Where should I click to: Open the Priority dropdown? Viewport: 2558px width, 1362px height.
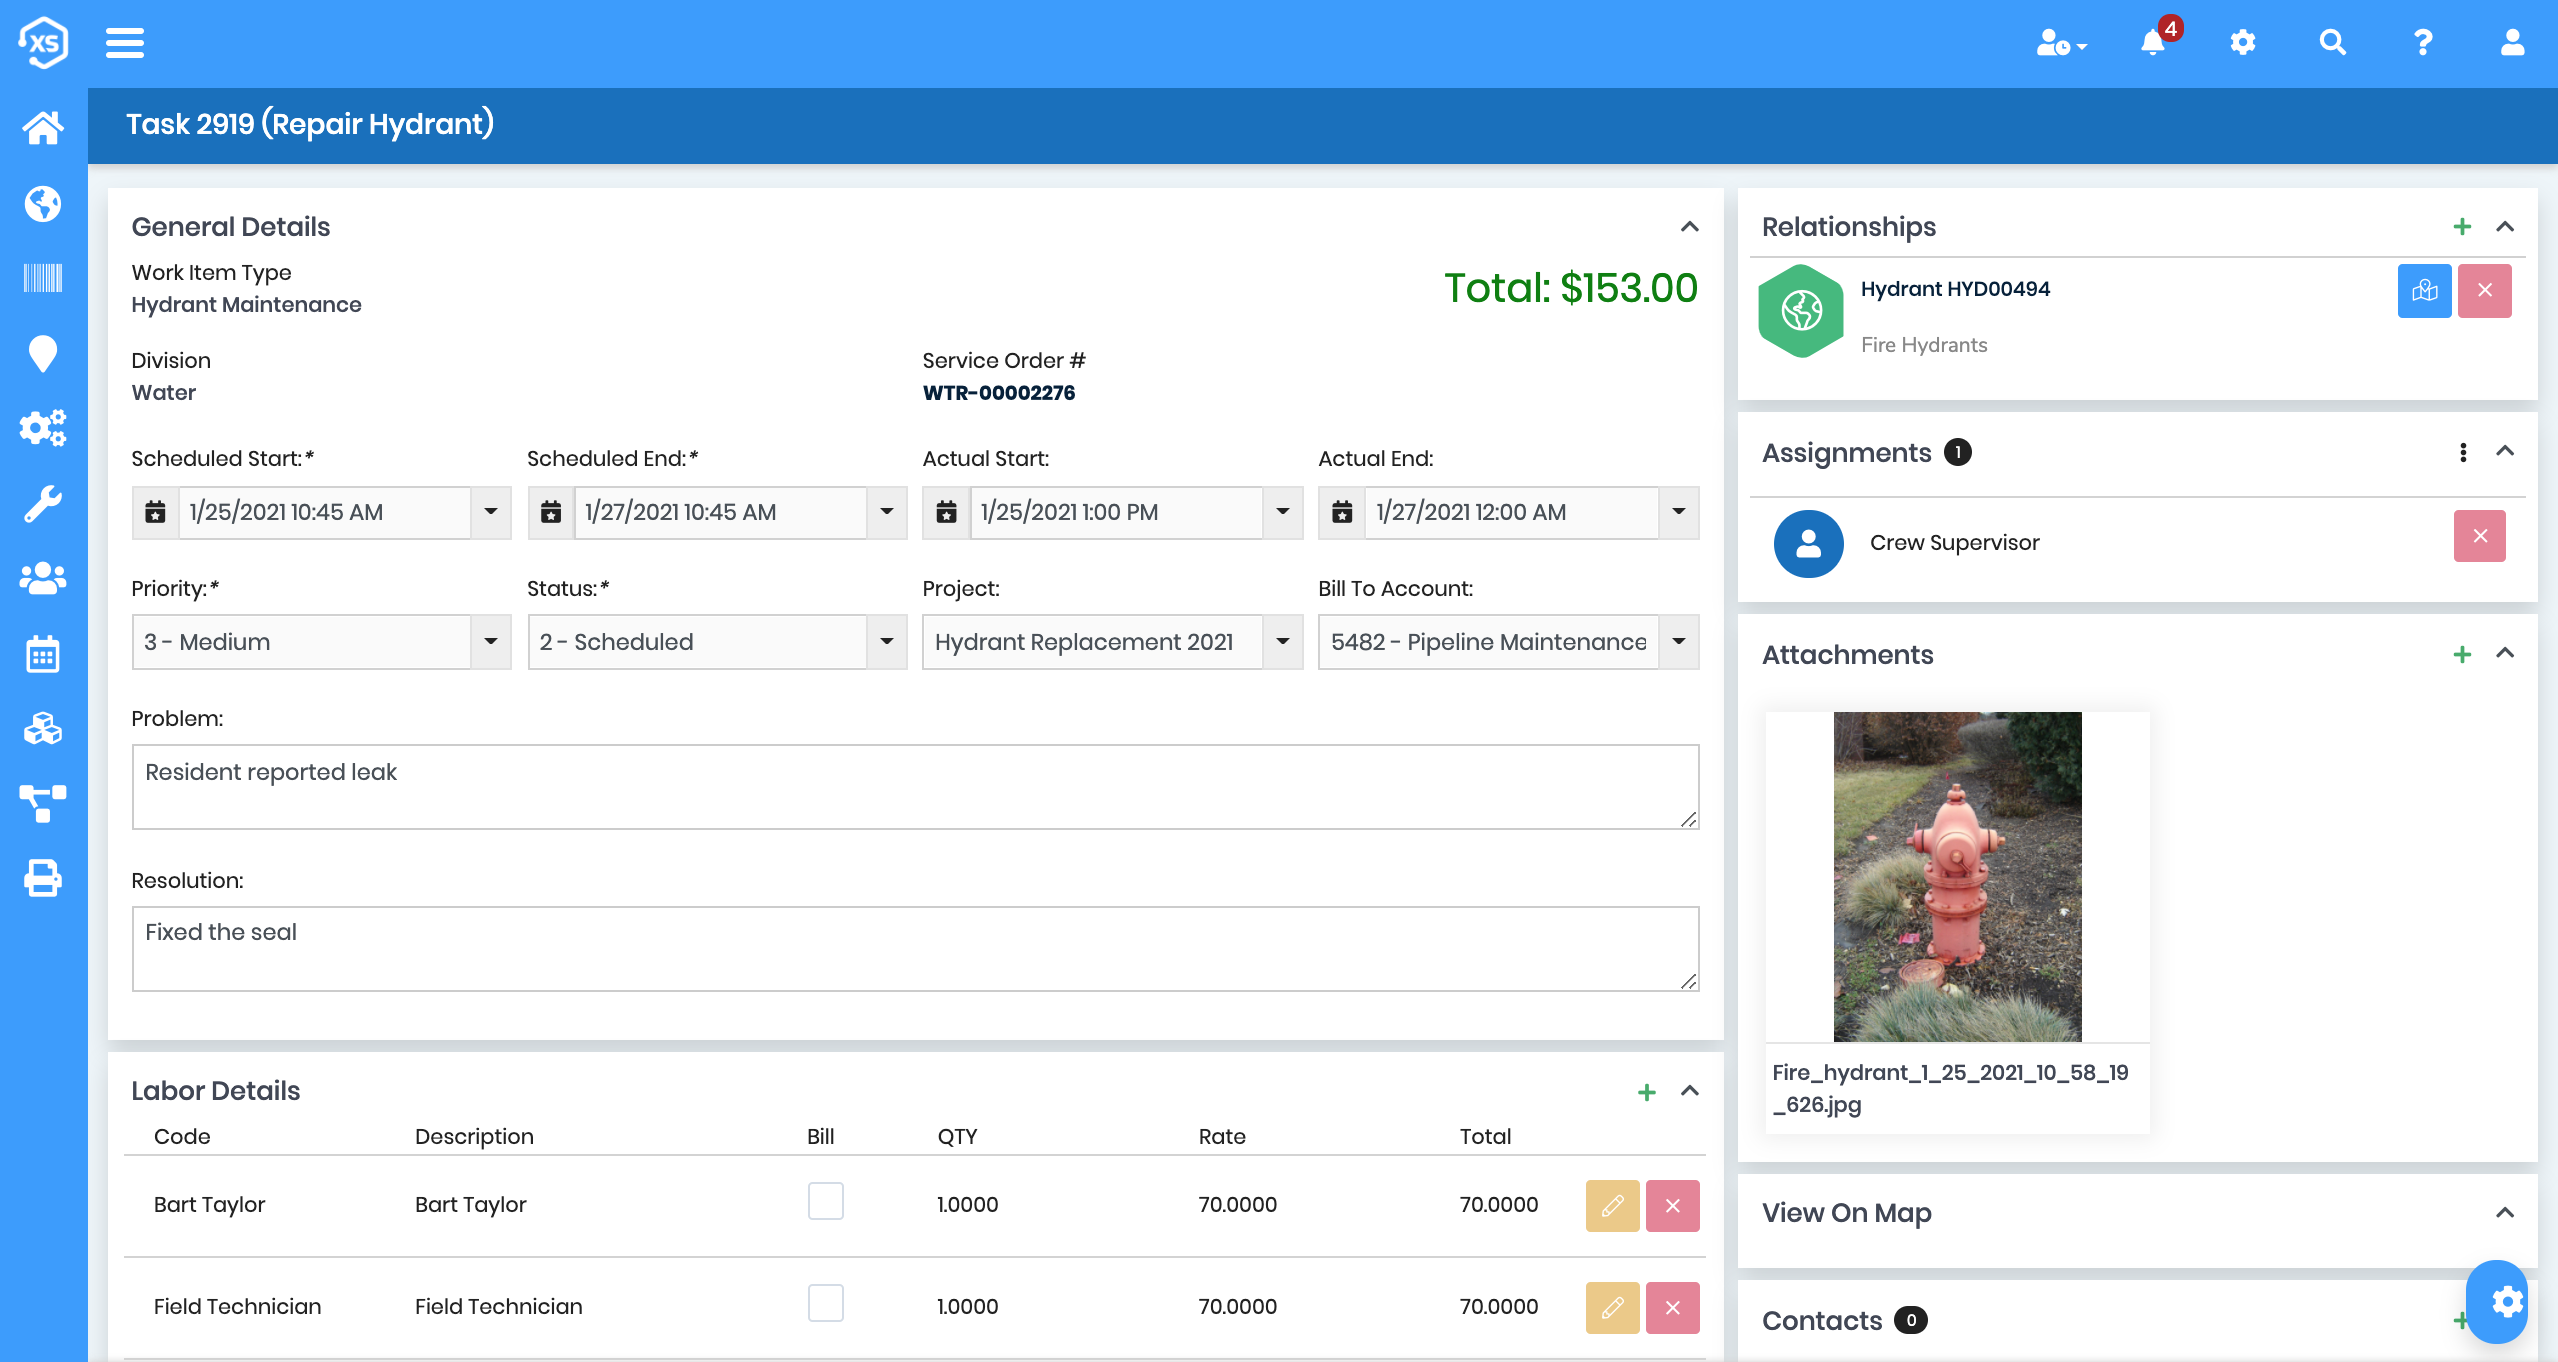coord(491,642)
